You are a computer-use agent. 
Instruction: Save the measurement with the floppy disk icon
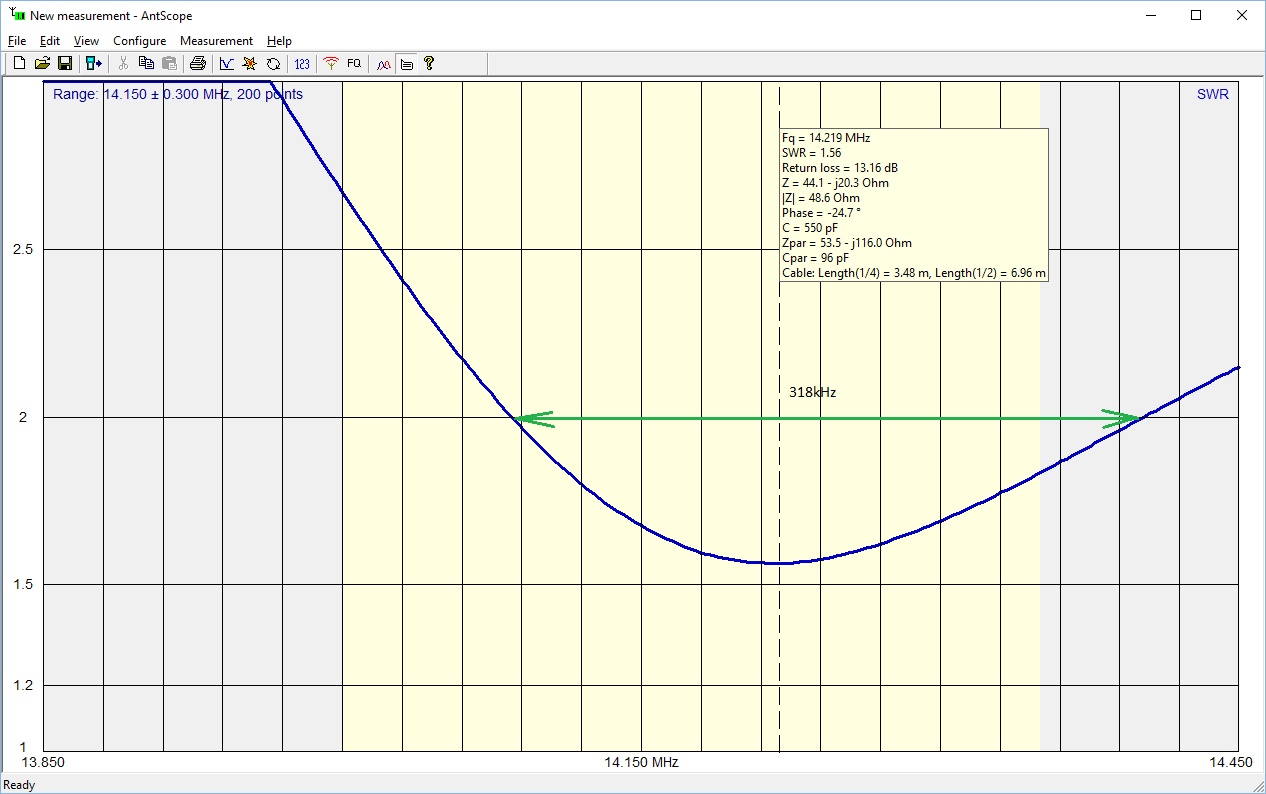pos(64,64)
